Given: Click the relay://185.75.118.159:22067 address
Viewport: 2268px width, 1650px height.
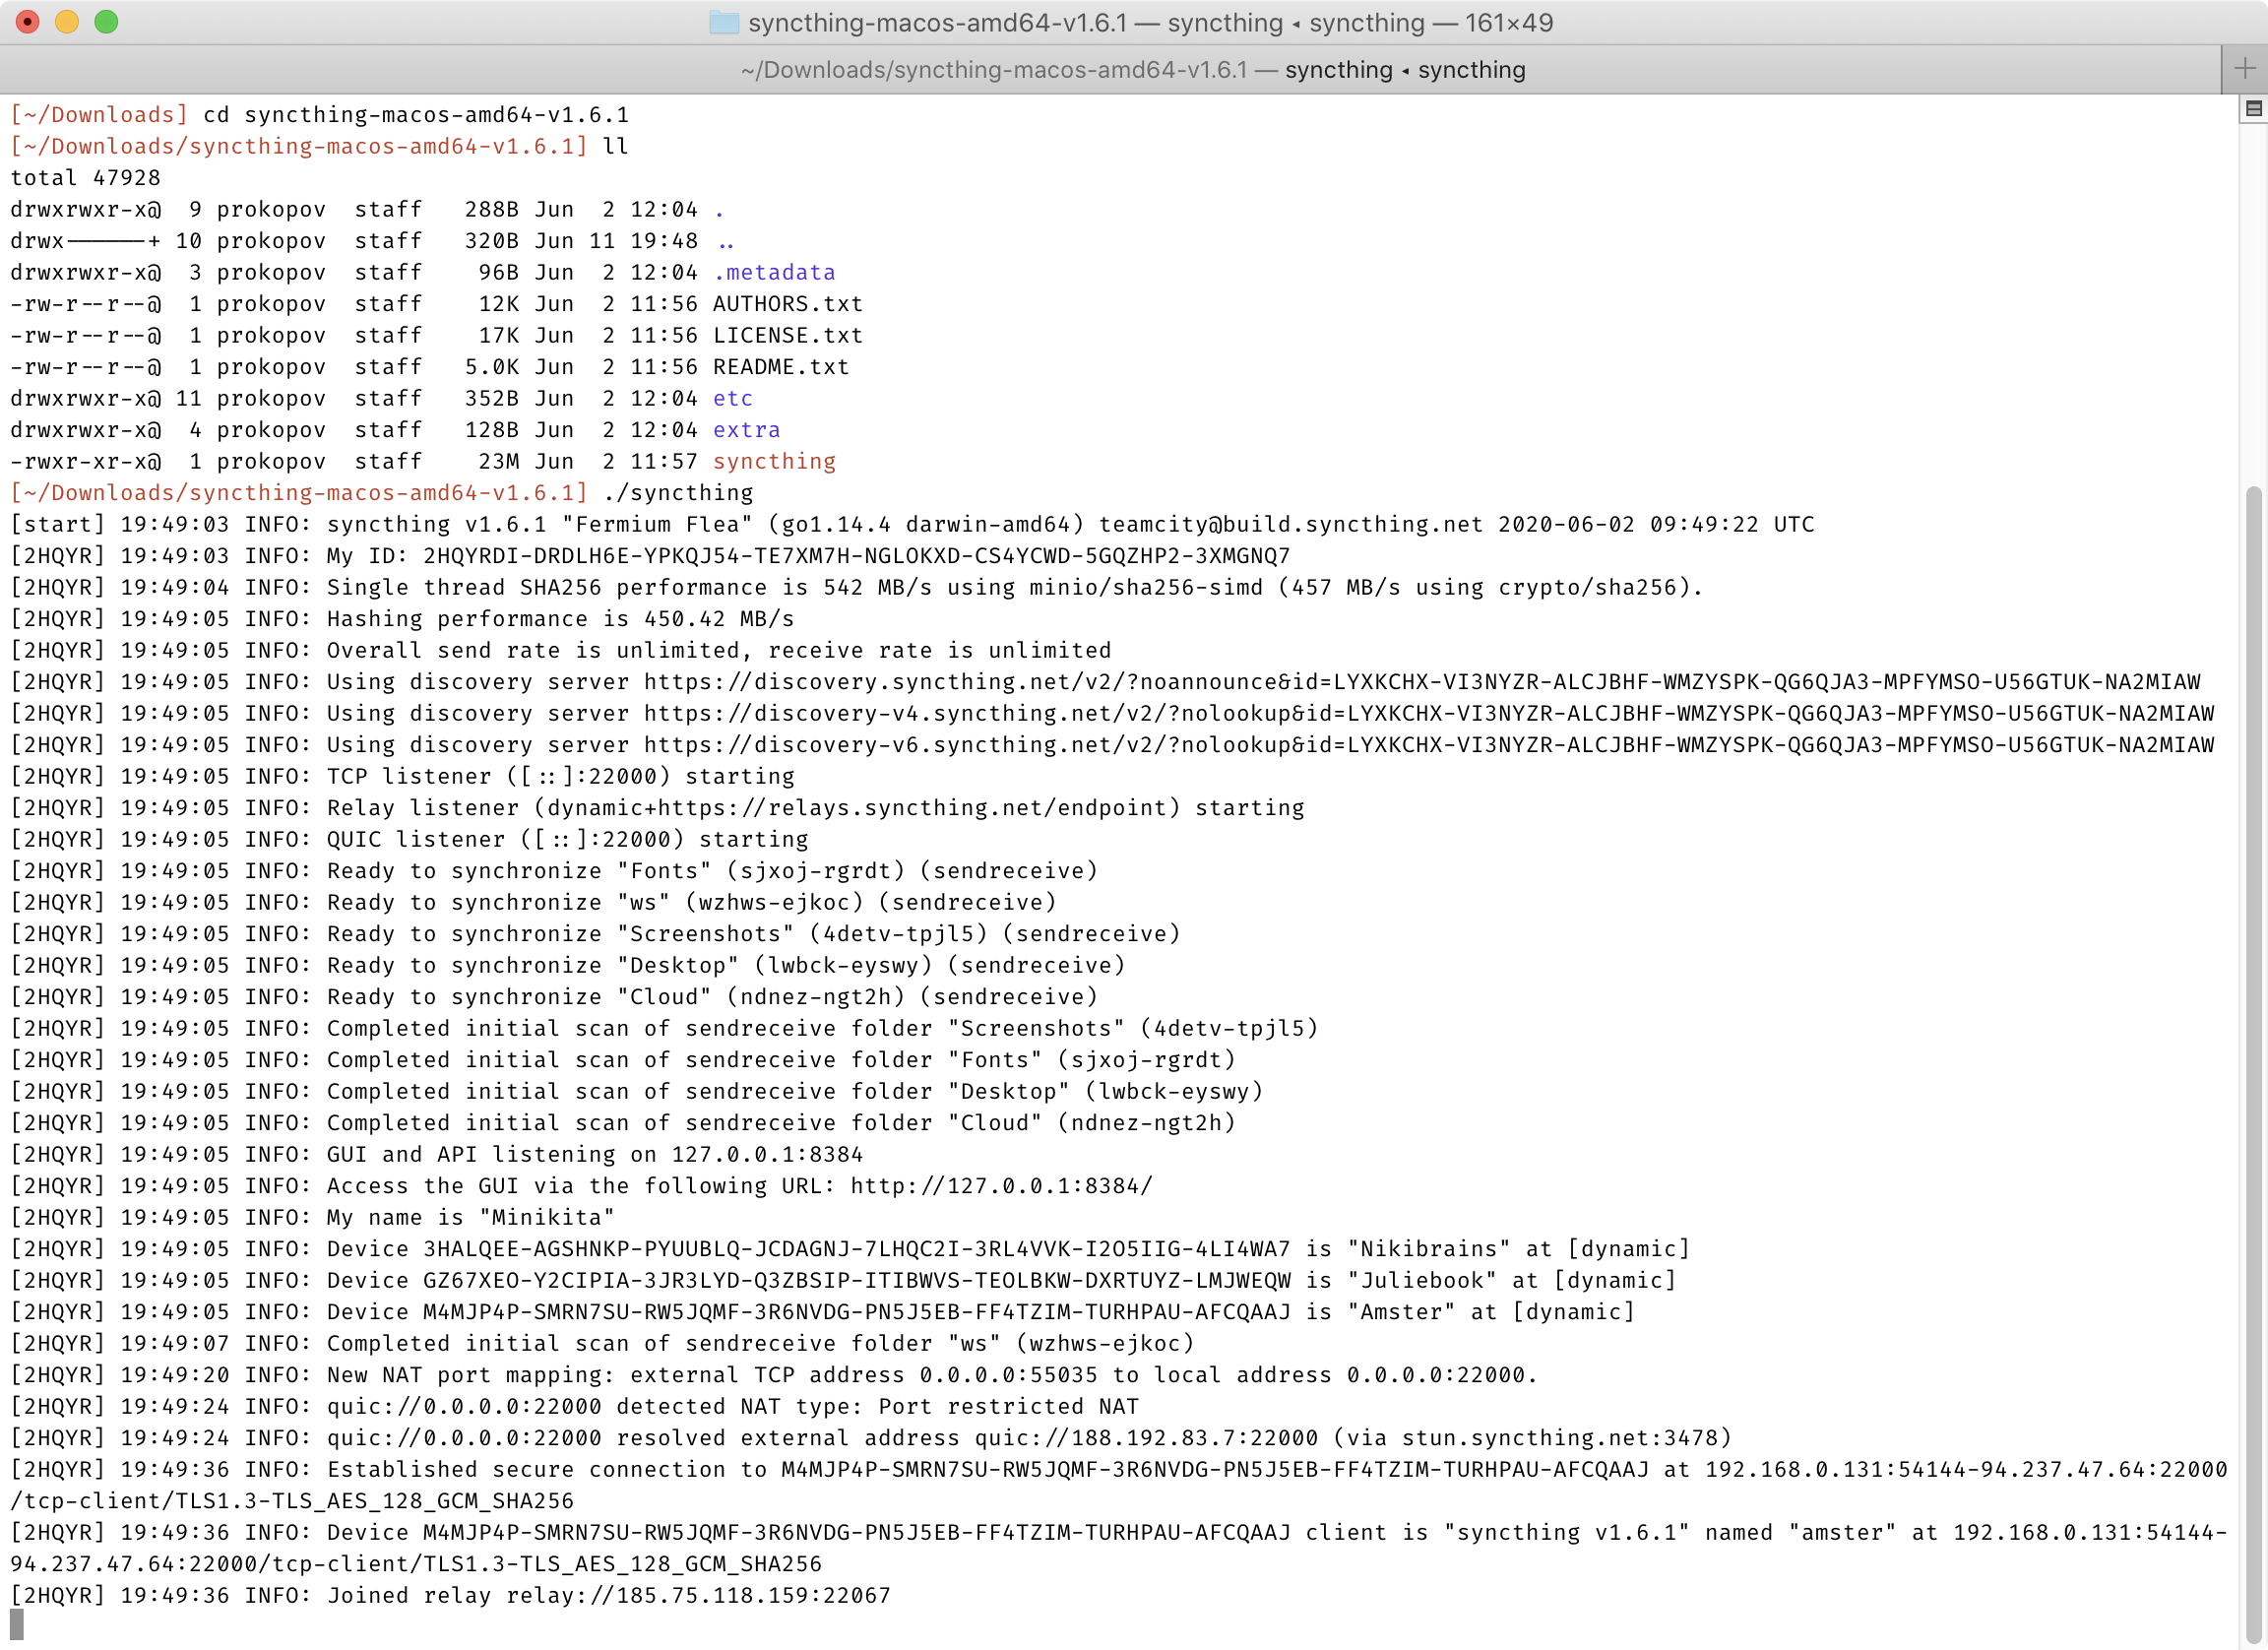Looking at the screenshot, I should tap(698, 1595).
